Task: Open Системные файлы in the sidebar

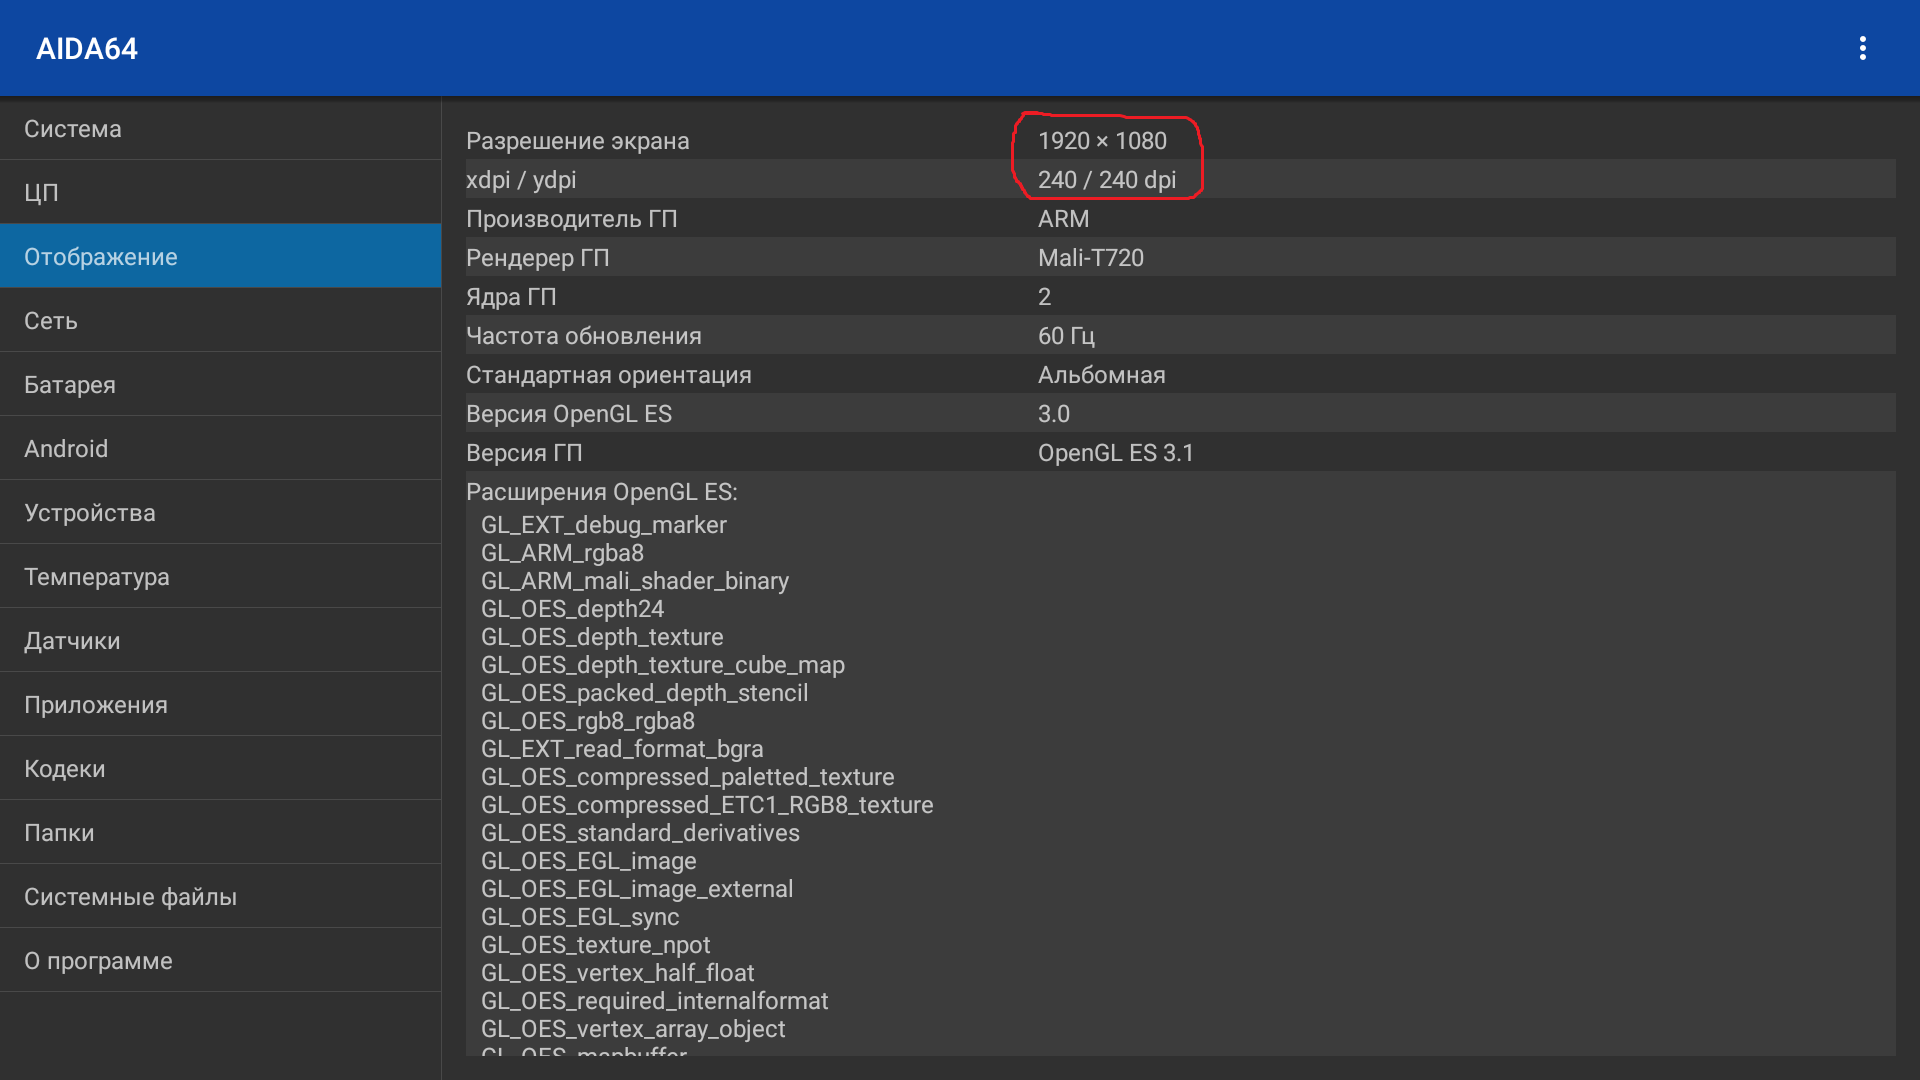Action: pyautogui.click(x=220, y=897)
